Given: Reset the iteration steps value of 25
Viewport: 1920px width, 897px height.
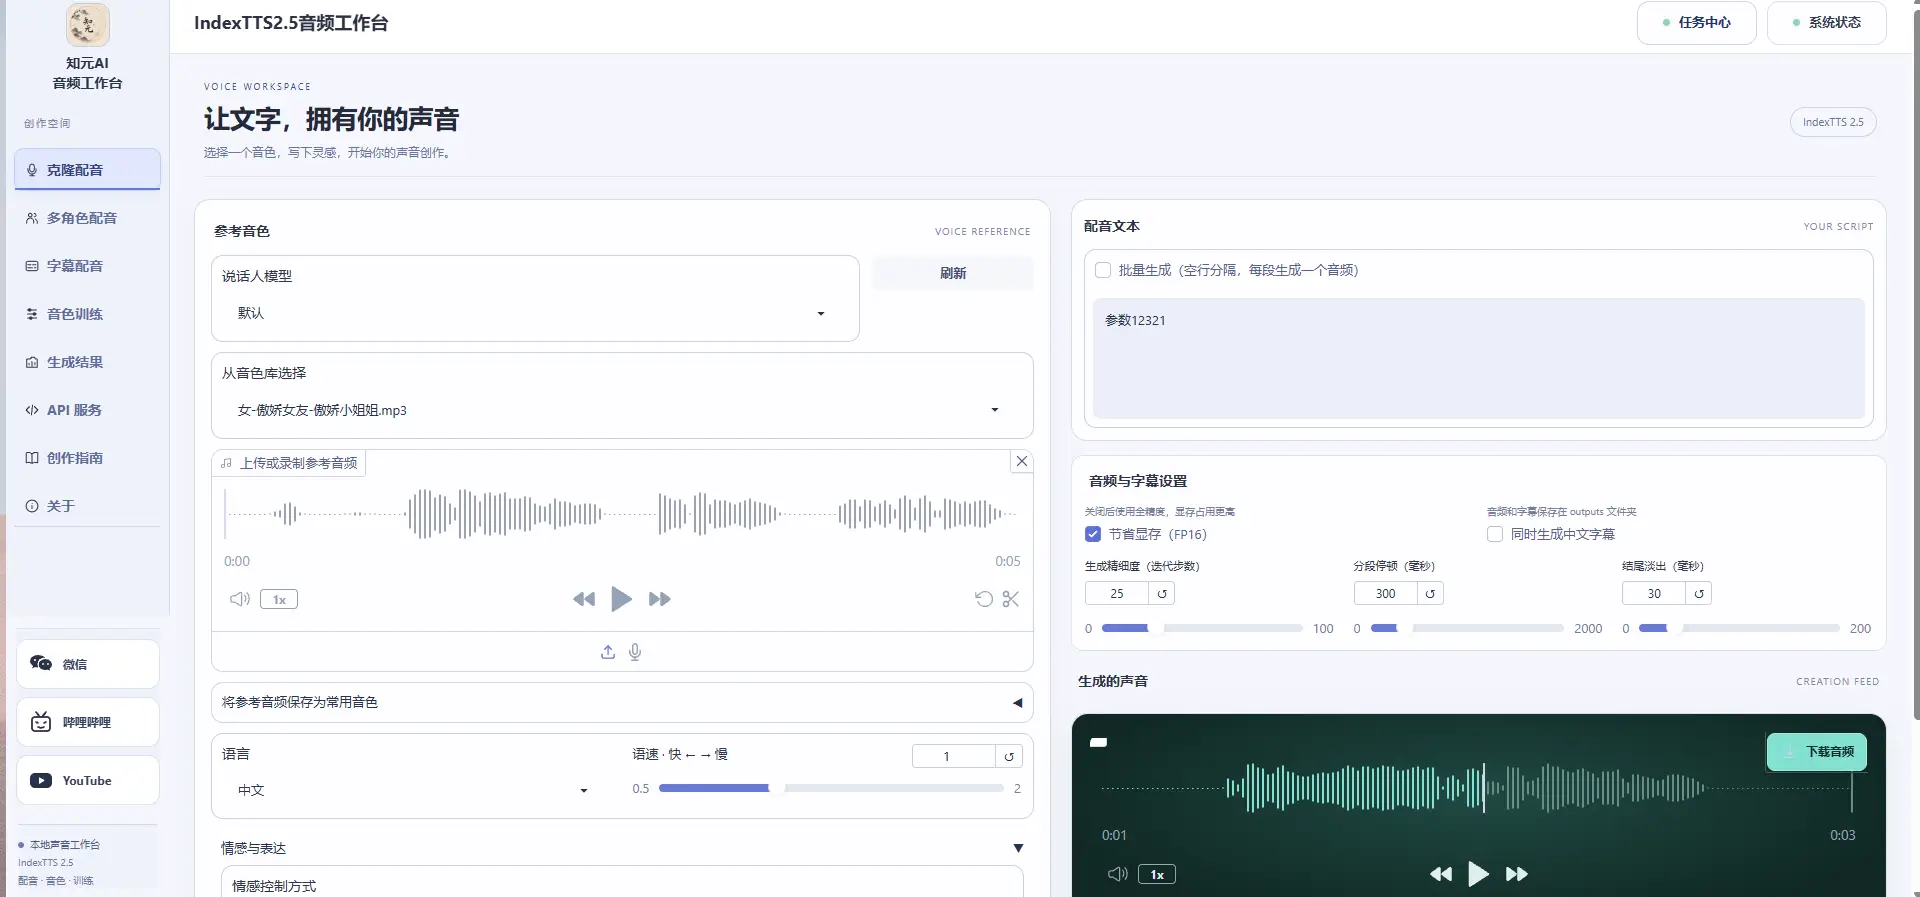Looking at the screenshot, I should [1162, 593].
